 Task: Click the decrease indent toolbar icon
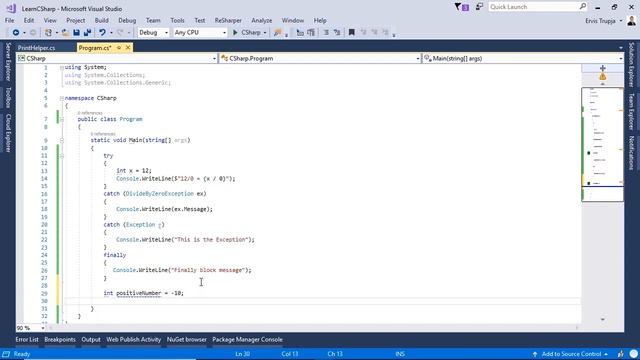pos(300,32)
